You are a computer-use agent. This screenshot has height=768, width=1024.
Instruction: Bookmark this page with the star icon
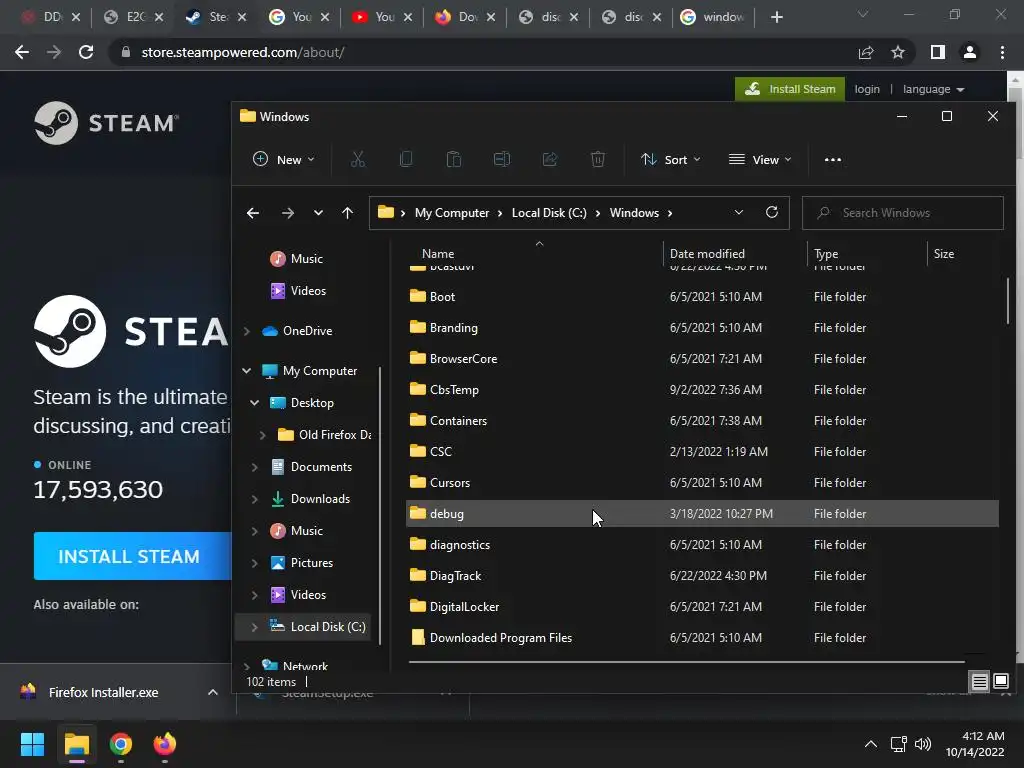[x=898, y=52]
